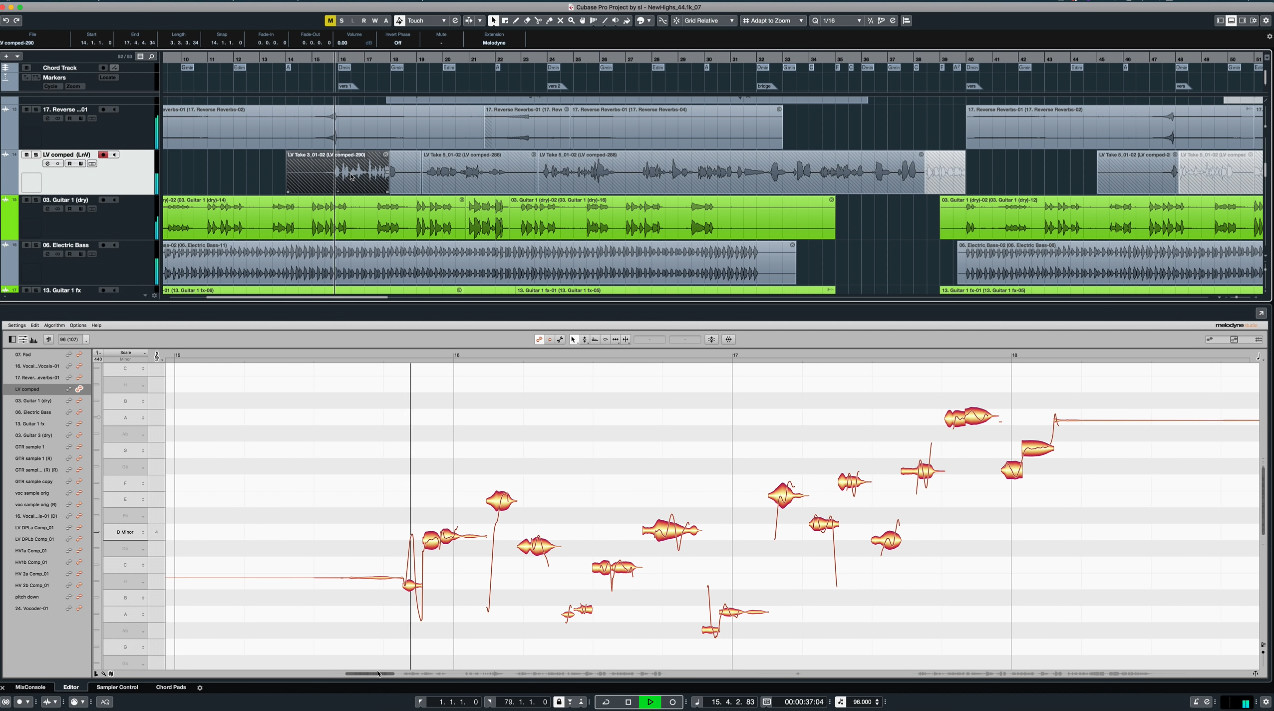This screenshot has width=1274, height=711.
Task: Click the transport Cycle button
Action: (606, 702)
